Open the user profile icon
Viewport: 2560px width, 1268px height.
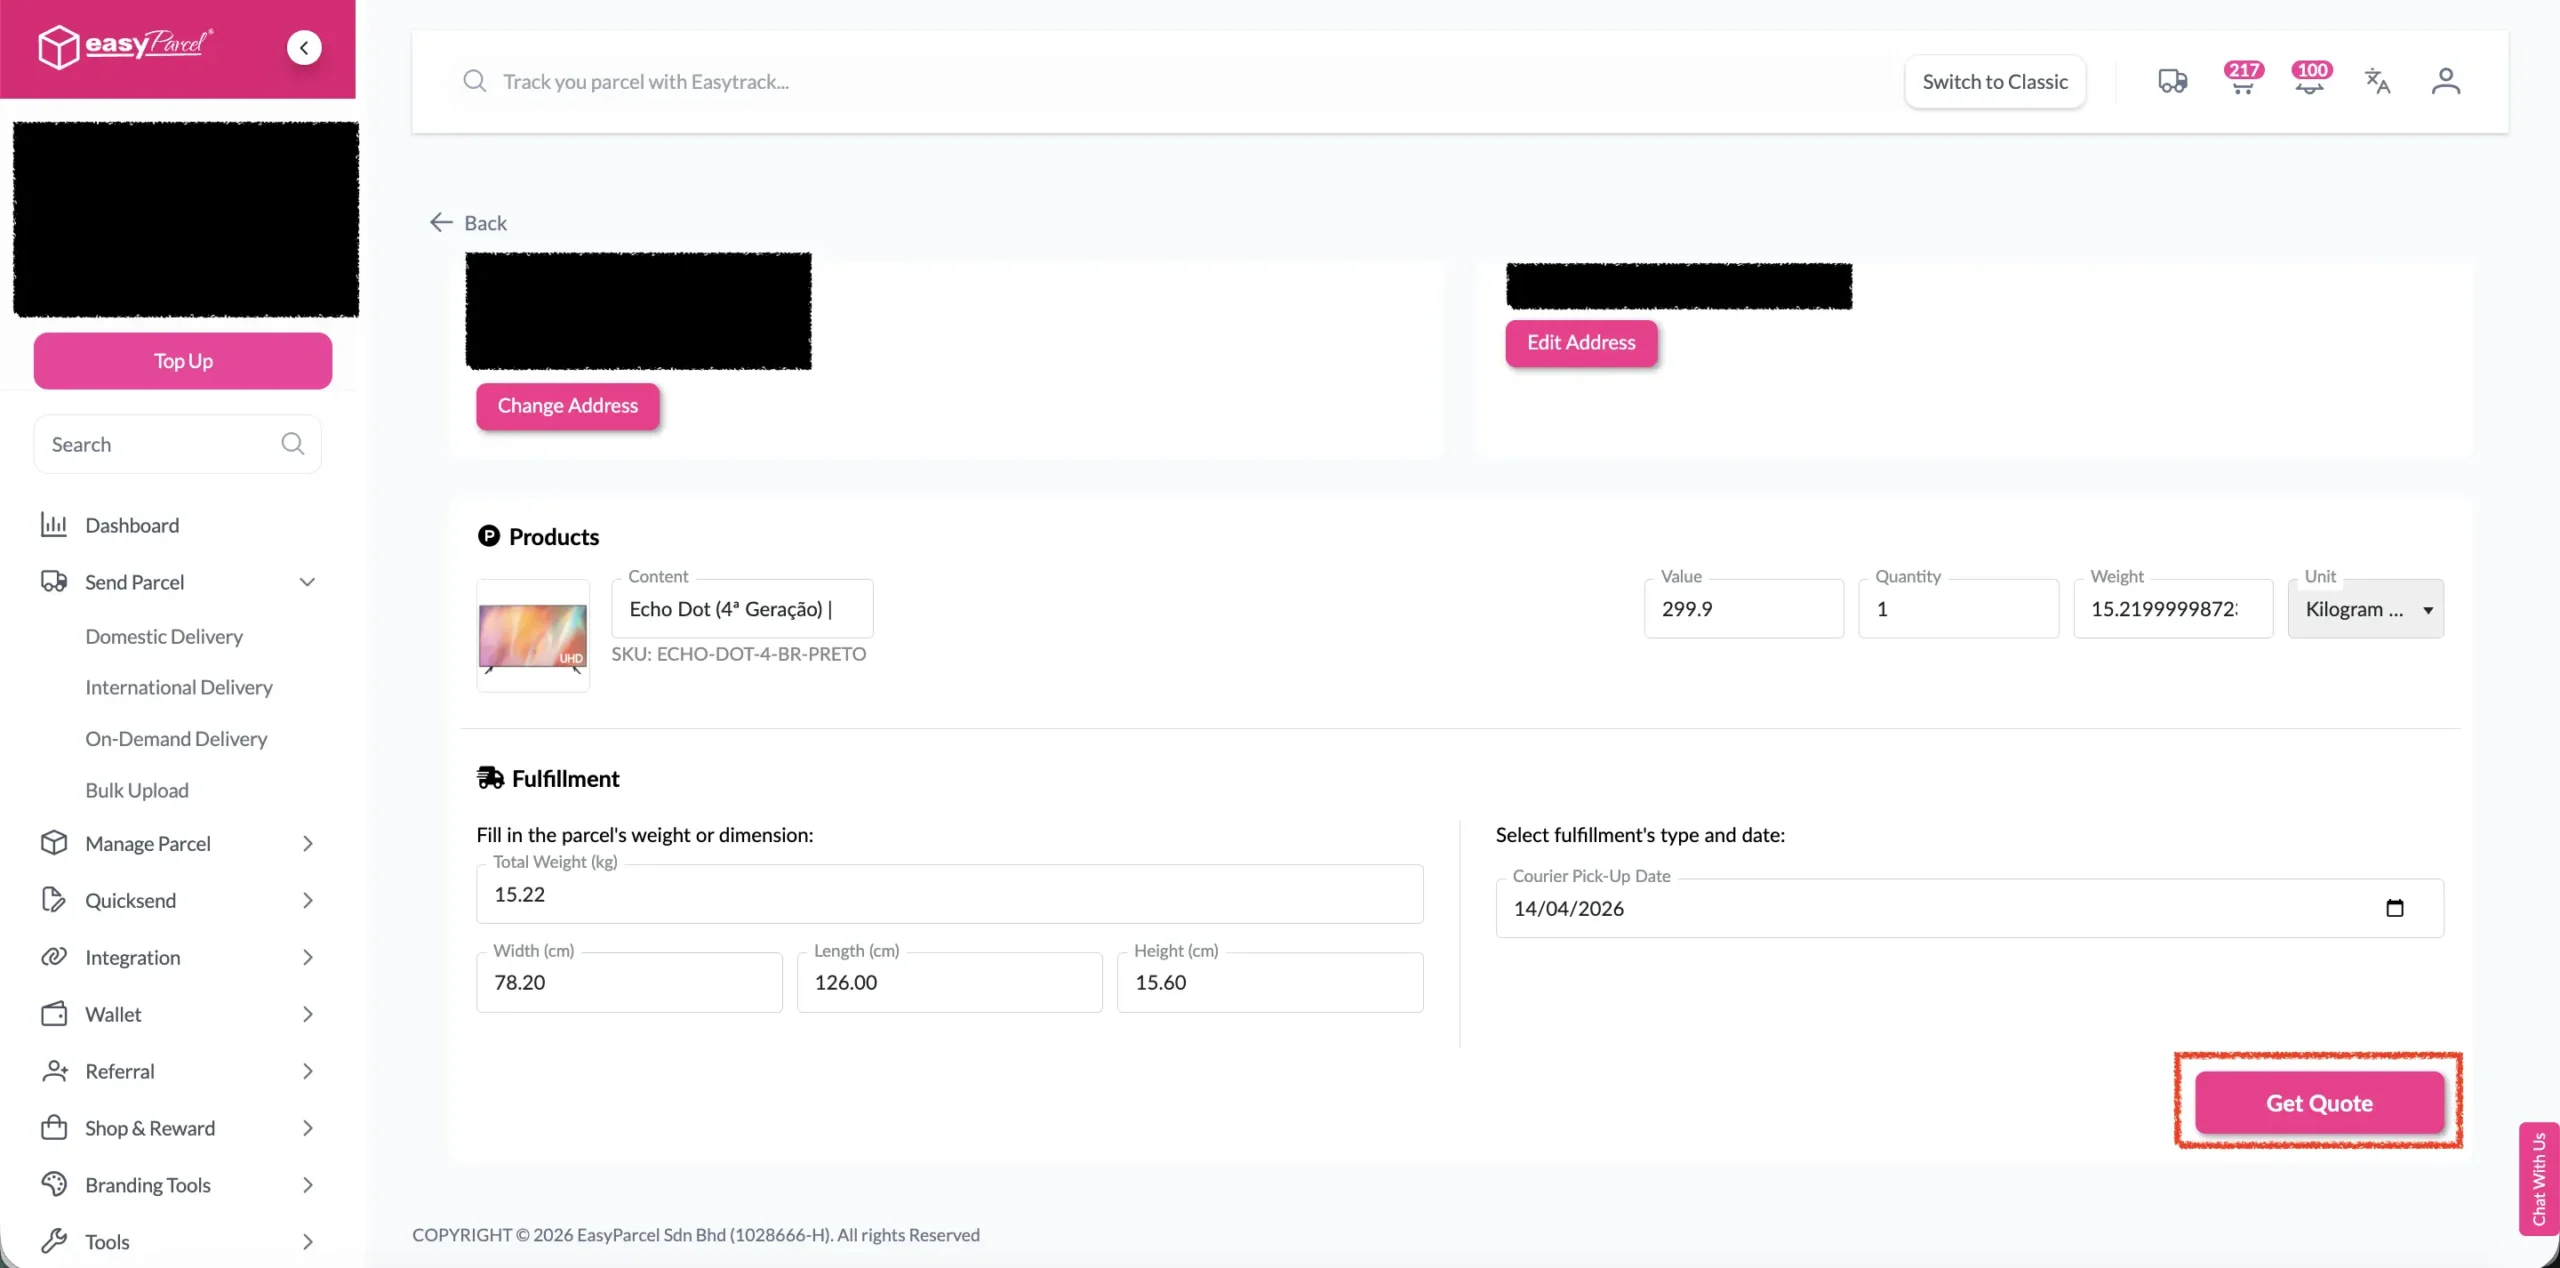click(2446, 81)
